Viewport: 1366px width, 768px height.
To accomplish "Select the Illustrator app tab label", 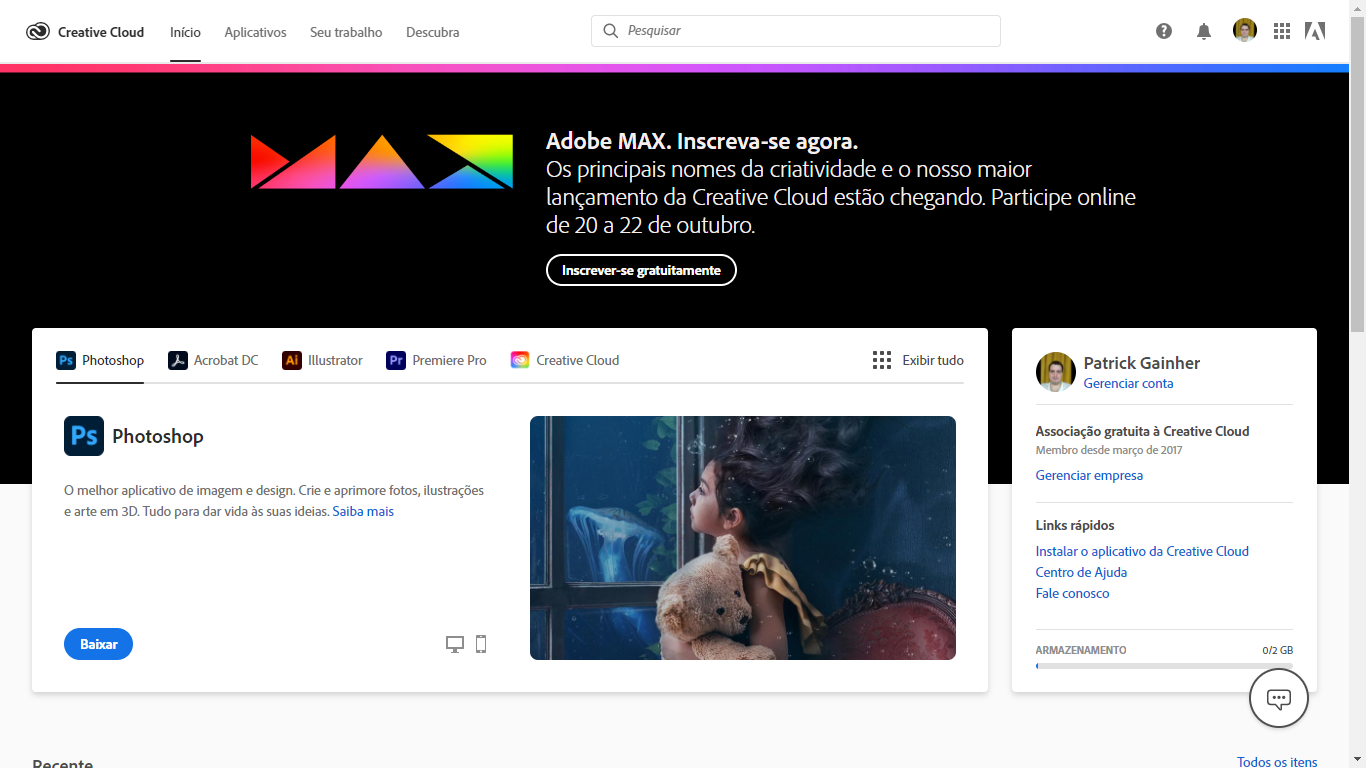I will click(335, 360).
